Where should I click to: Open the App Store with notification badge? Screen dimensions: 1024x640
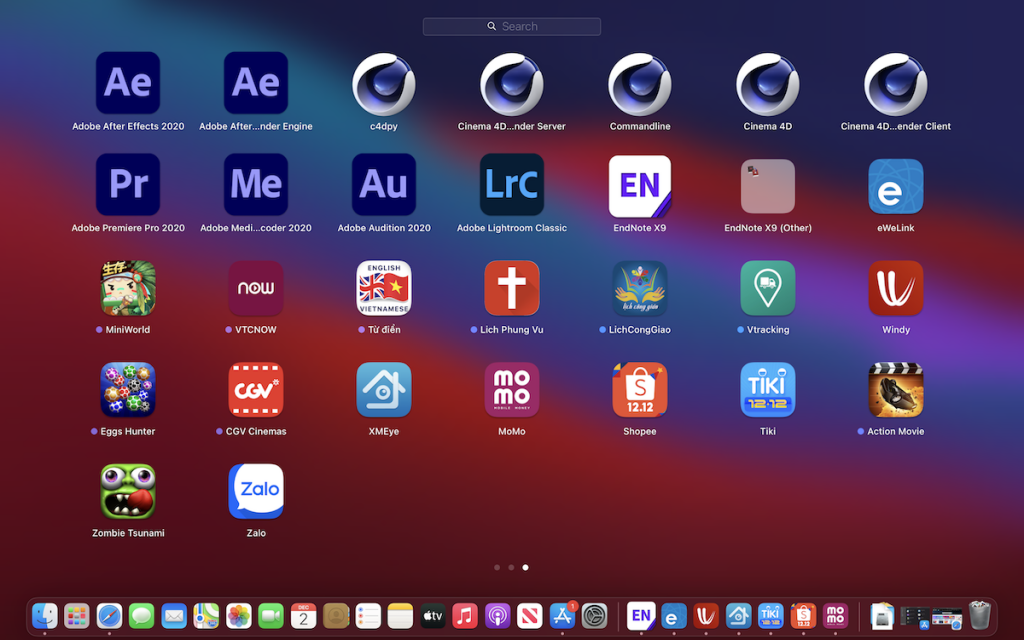pyautogui.click(x=561, y=617)
